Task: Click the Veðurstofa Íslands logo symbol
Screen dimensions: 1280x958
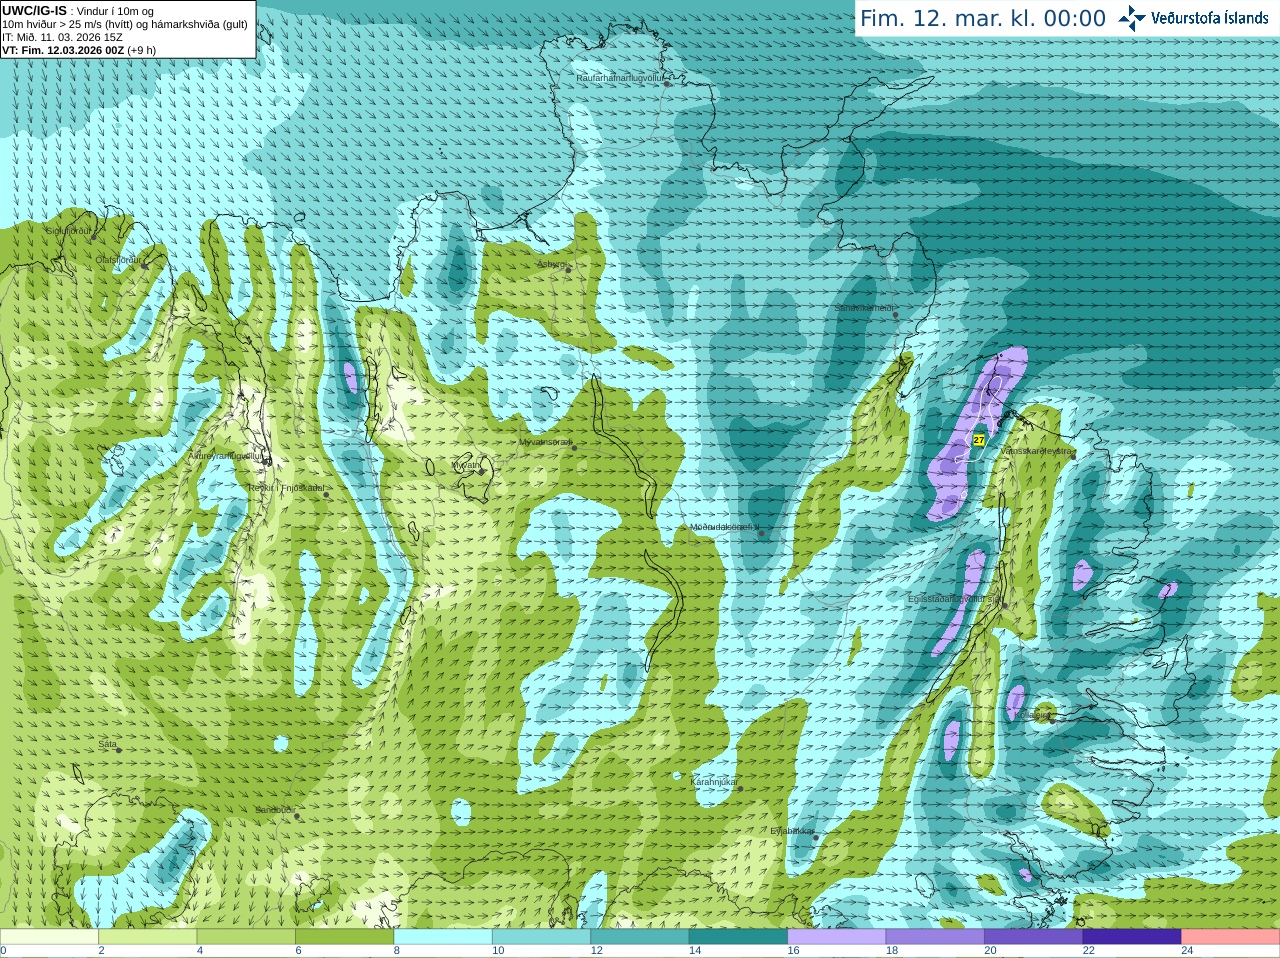Action: click(1131, 18)
